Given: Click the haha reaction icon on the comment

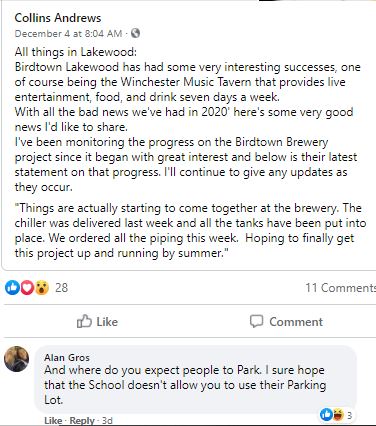Looking at the screenshot, I should tap(338, 415).
